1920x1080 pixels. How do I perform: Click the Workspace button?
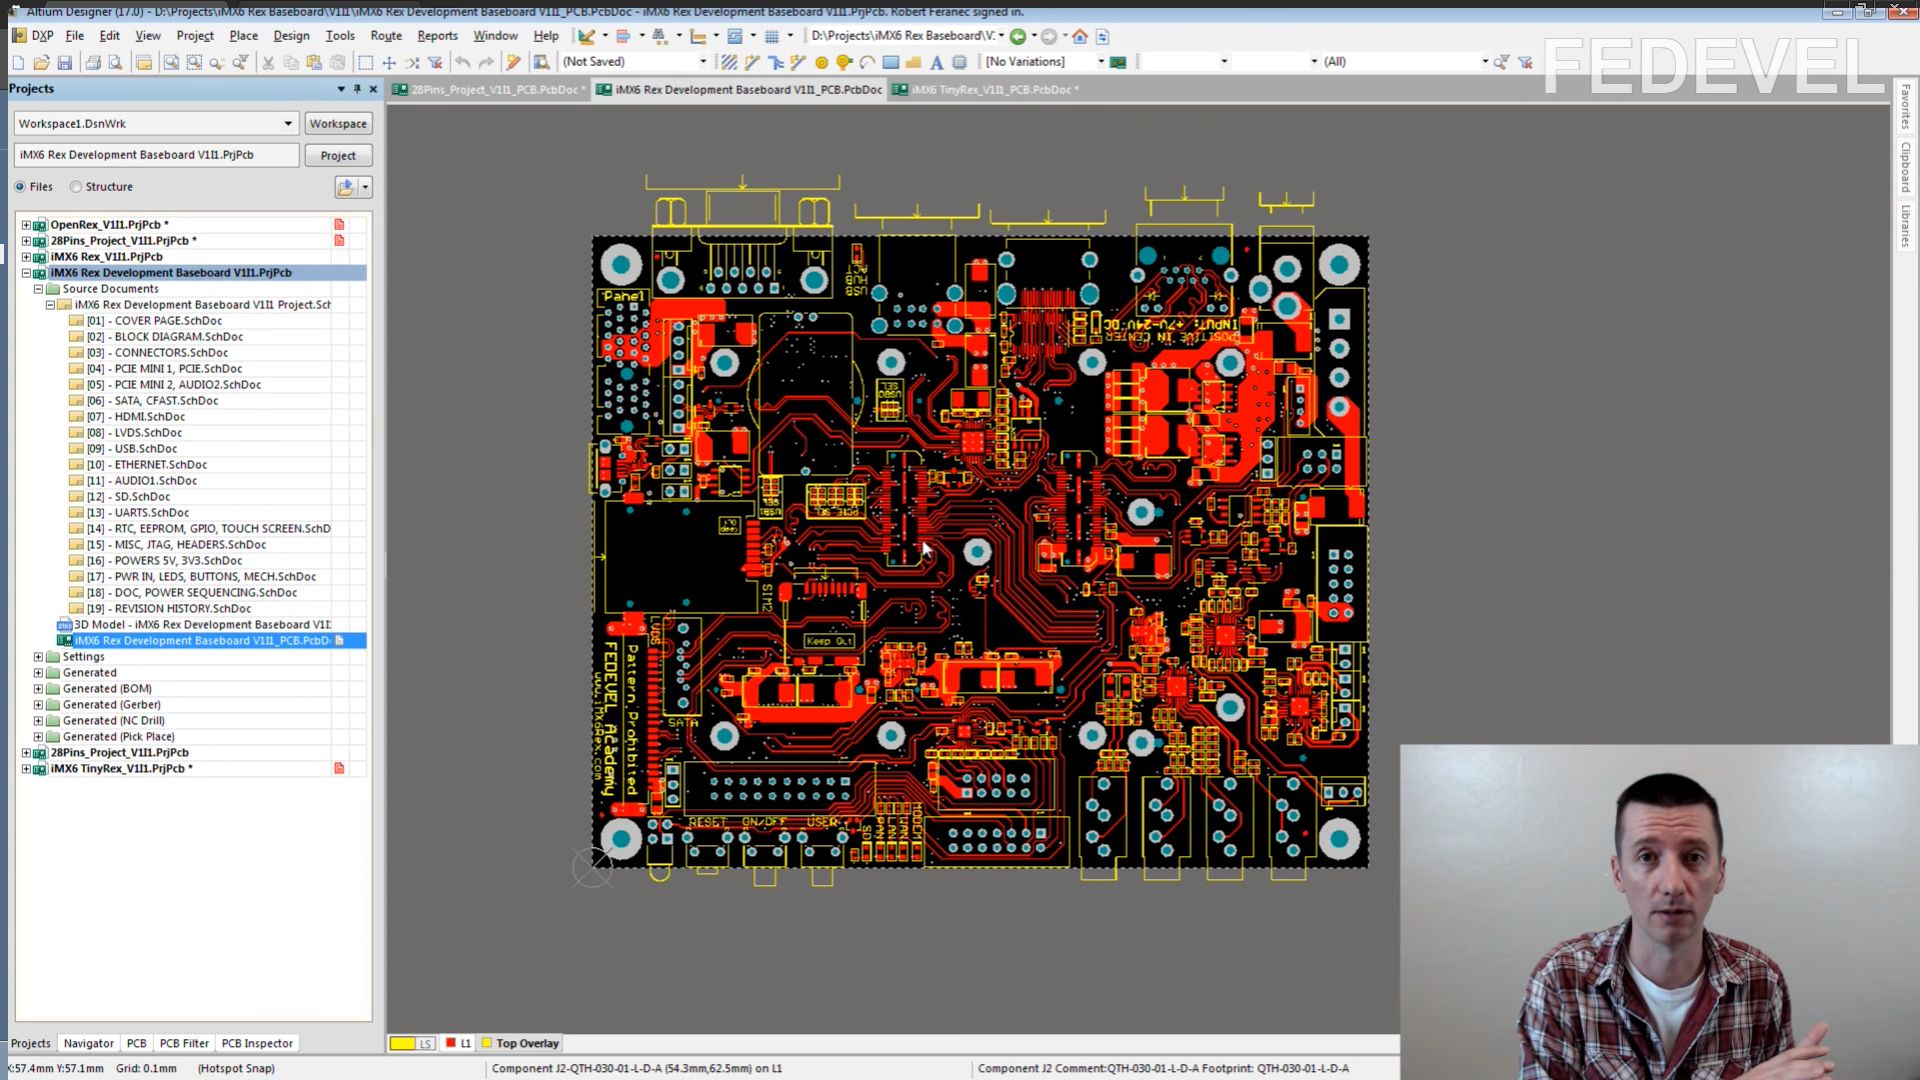click(x=338, y=124)
